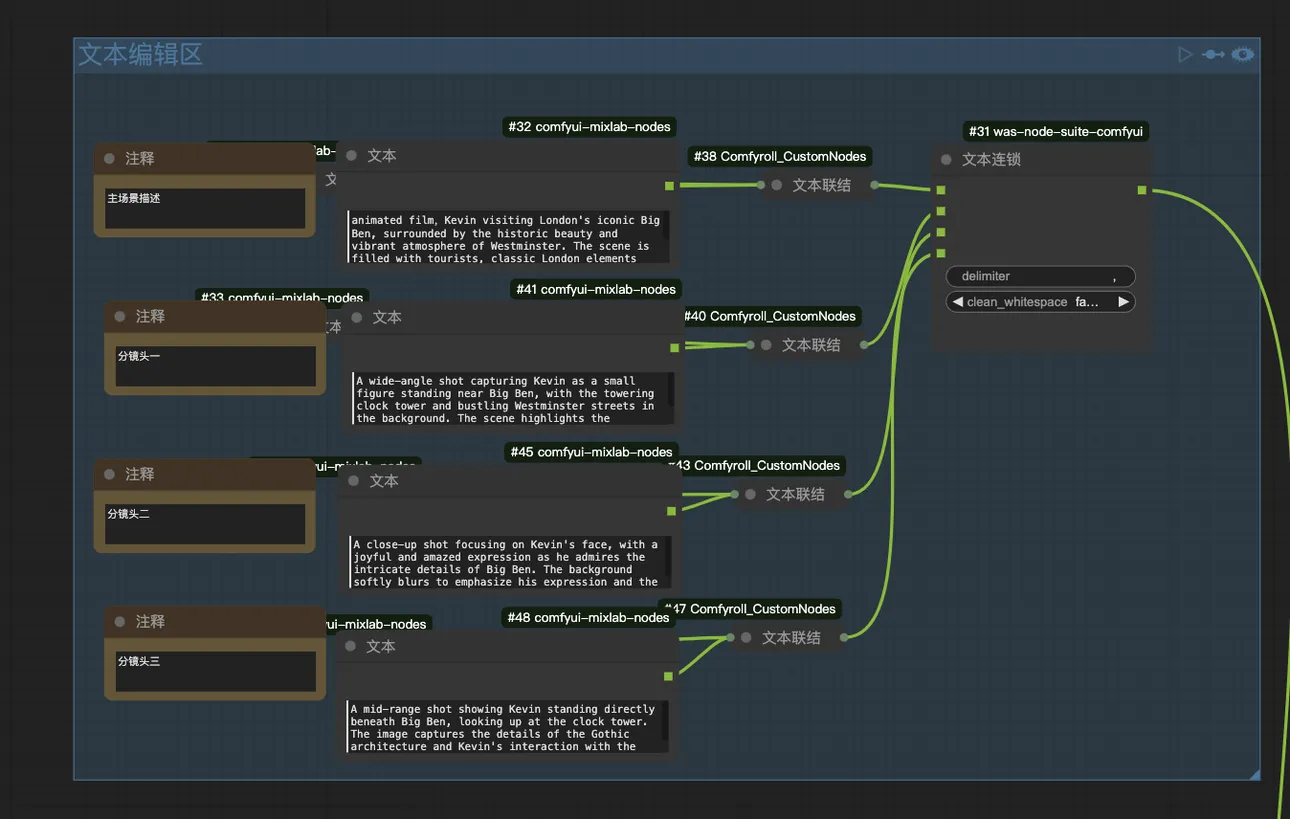
Task: Click the #31 was-node-suite-comfyui badge
Action: 1056,132
